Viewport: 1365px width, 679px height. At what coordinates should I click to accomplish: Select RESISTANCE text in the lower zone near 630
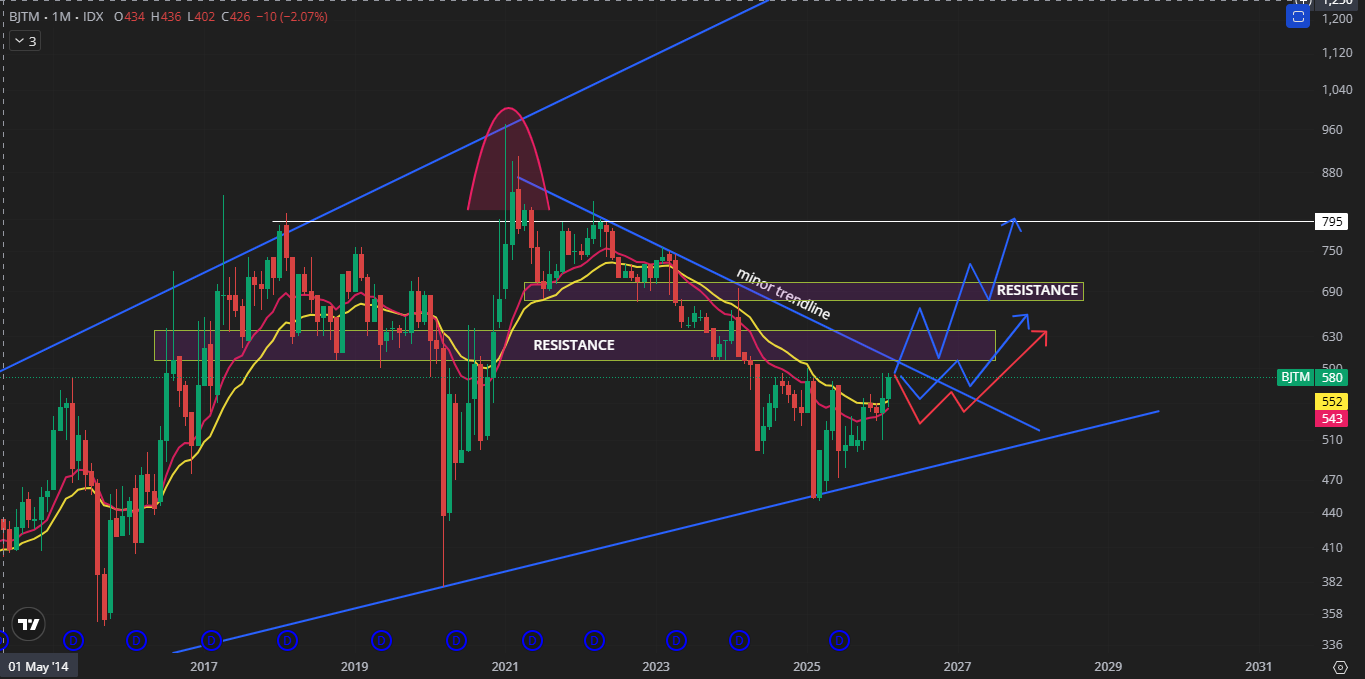click(x=573, y=345)
